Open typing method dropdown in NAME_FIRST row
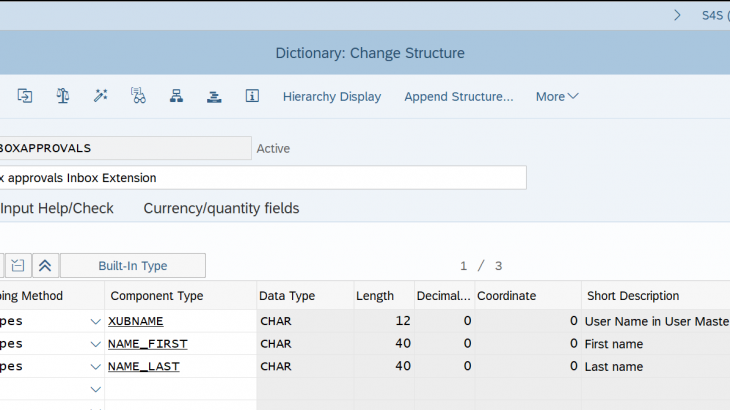Viewport: 730px width, 410px height. click(95, 344)
